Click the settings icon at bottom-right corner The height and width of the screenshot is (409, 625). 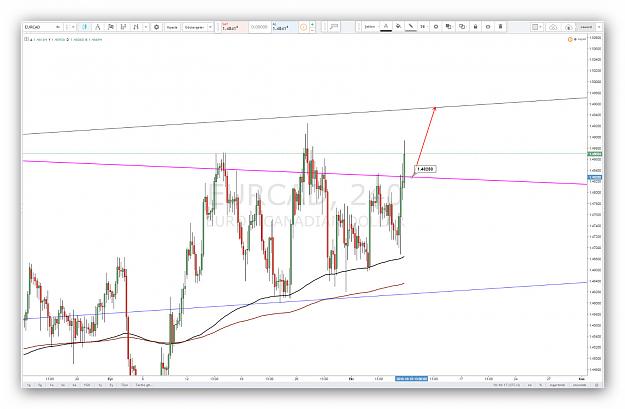coord(597,385)
